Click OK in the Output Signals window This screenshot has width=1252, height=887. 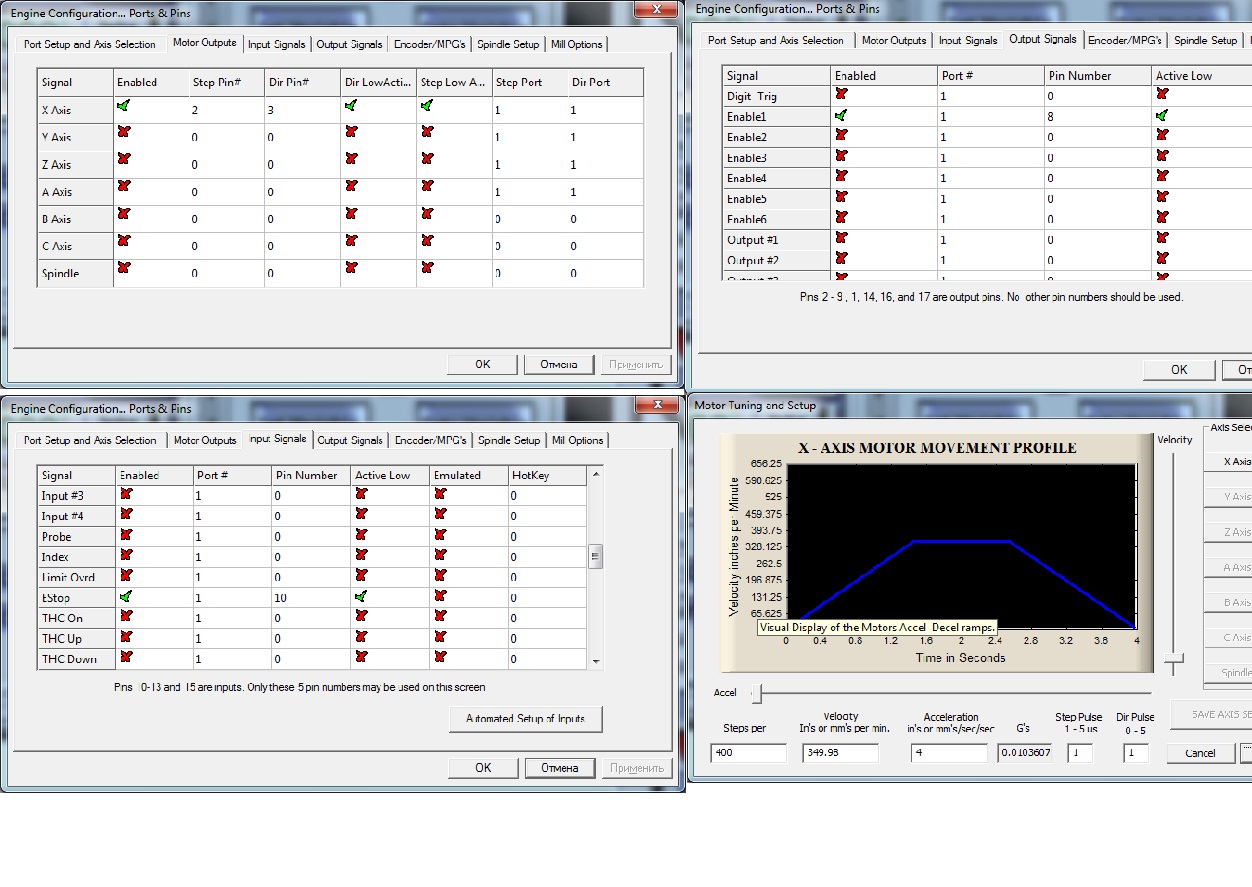click(1179, 370)
